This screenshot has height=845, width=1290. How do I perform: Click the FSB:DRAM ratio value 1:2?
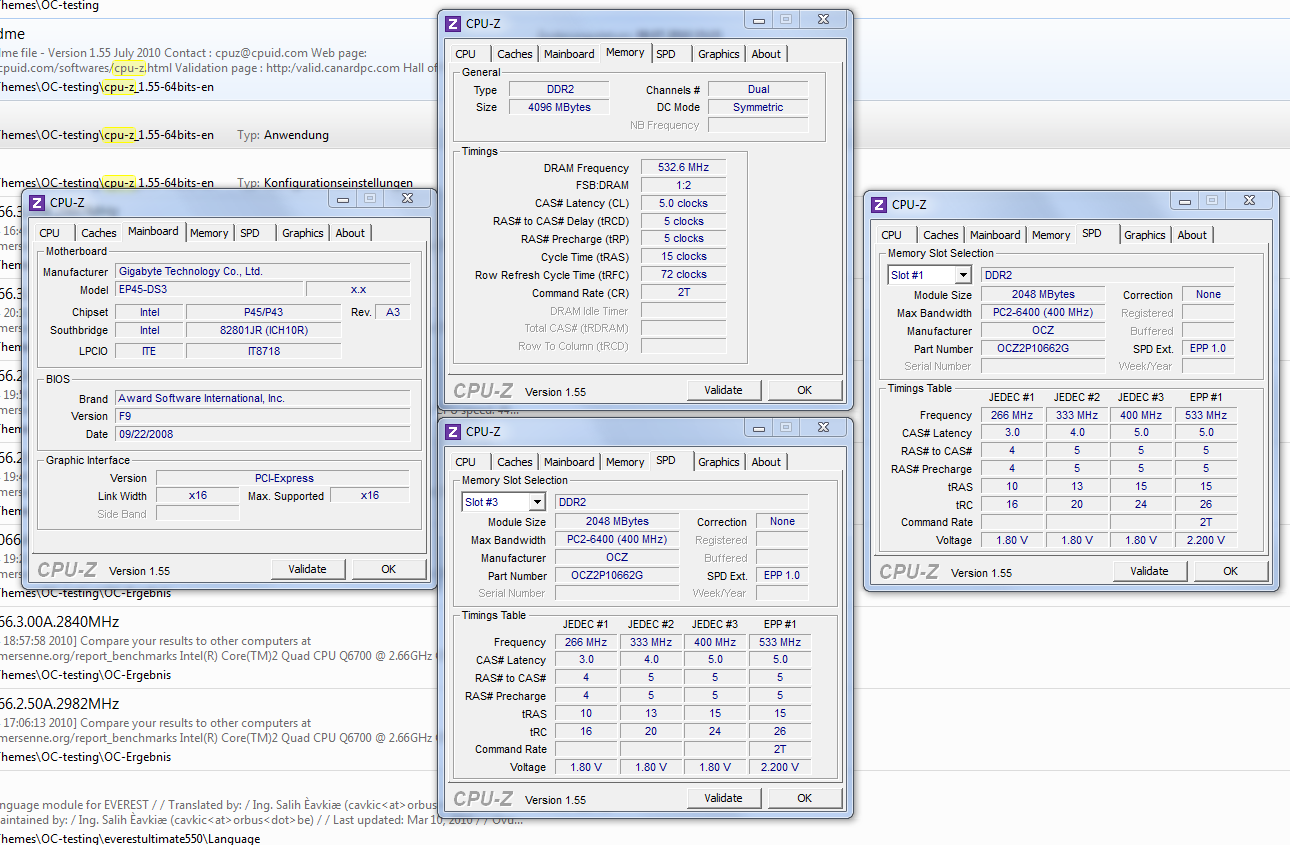point(683,185)
